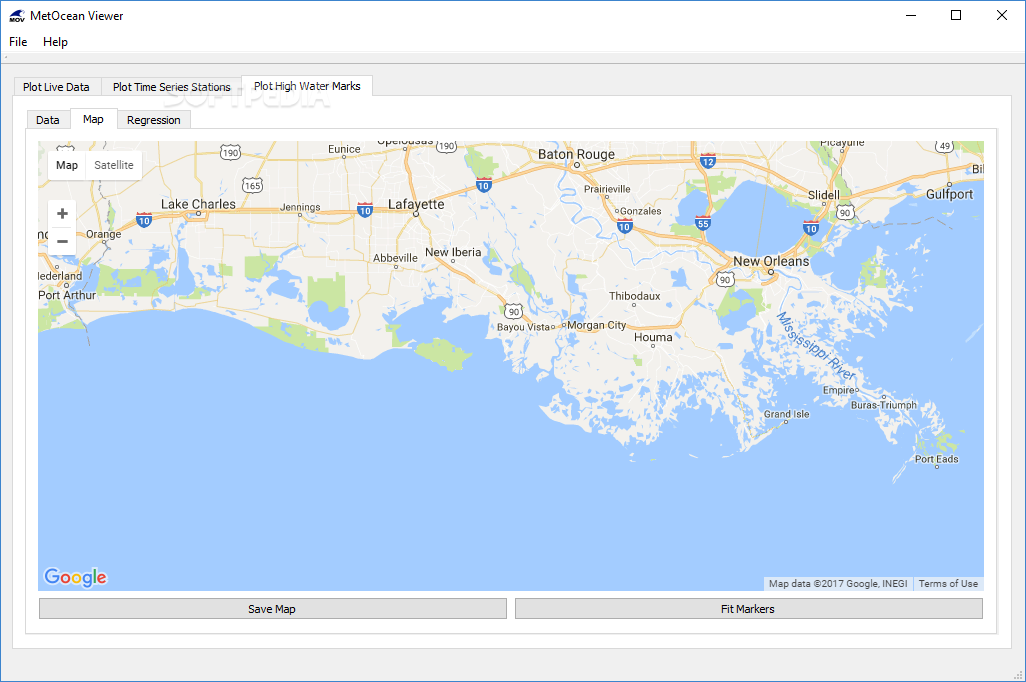Click the New Iberia map label
This screenshot has width=1026, height=682.
pyautogui.click(x=453, y=252)
